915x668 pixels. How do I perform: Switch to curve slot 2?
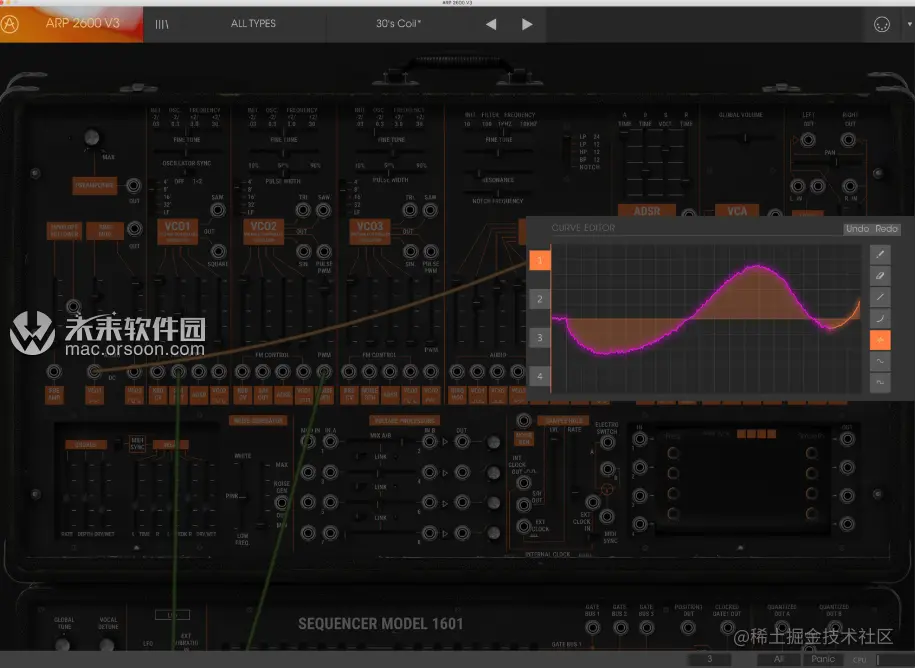coord(540,299)
